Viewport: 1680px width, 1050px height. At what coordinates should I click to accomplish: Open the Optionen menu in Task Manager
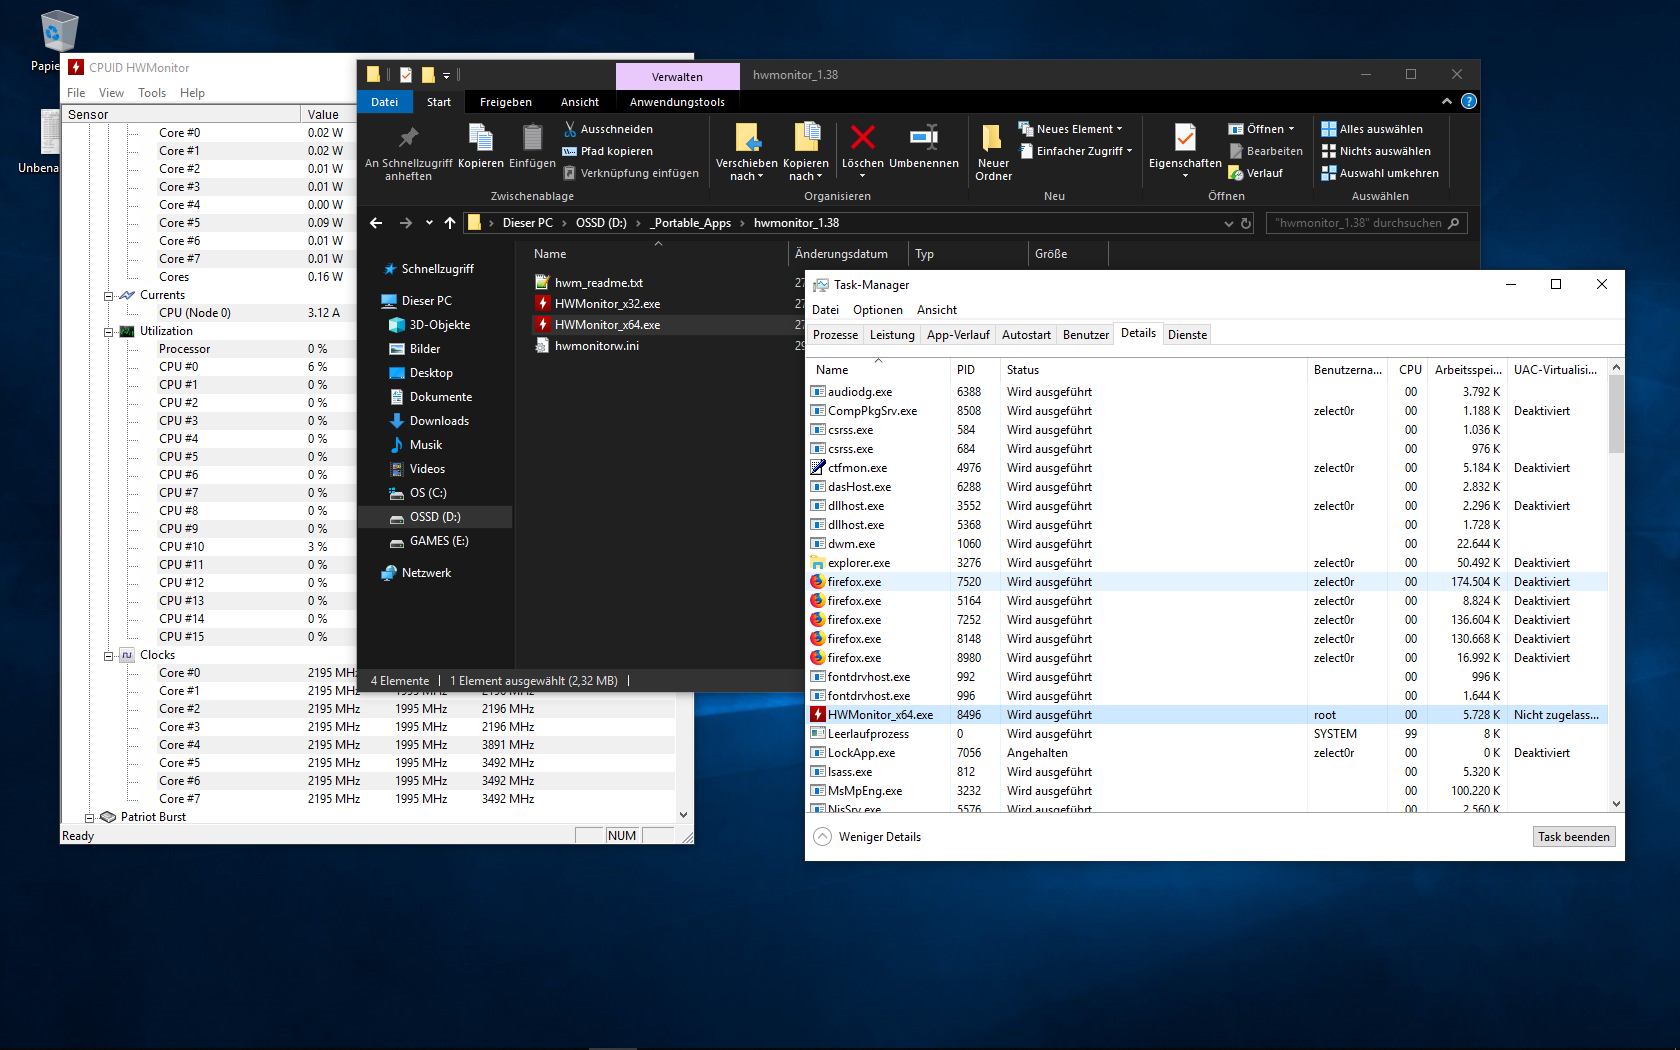[x=878, y=310]
